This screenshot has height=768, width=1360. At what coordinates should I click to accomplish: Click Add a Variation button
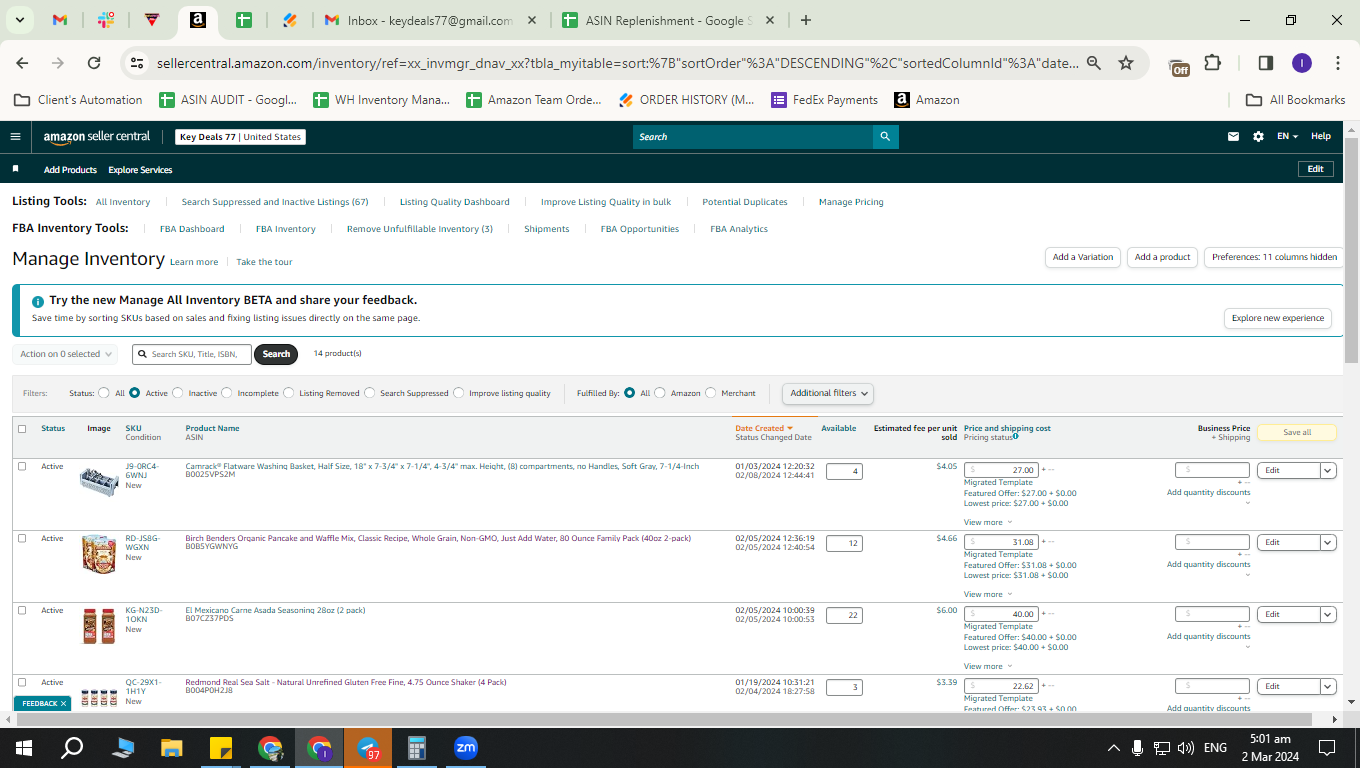pyautogui.click(x=1083, y=257)
